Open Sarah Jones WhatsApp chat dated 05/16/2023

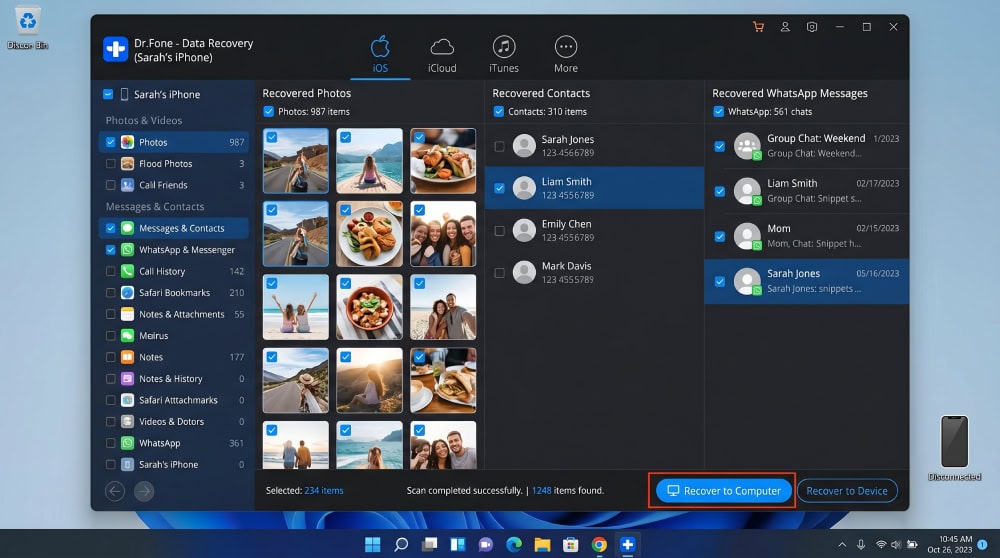click(x=807, y=281)
